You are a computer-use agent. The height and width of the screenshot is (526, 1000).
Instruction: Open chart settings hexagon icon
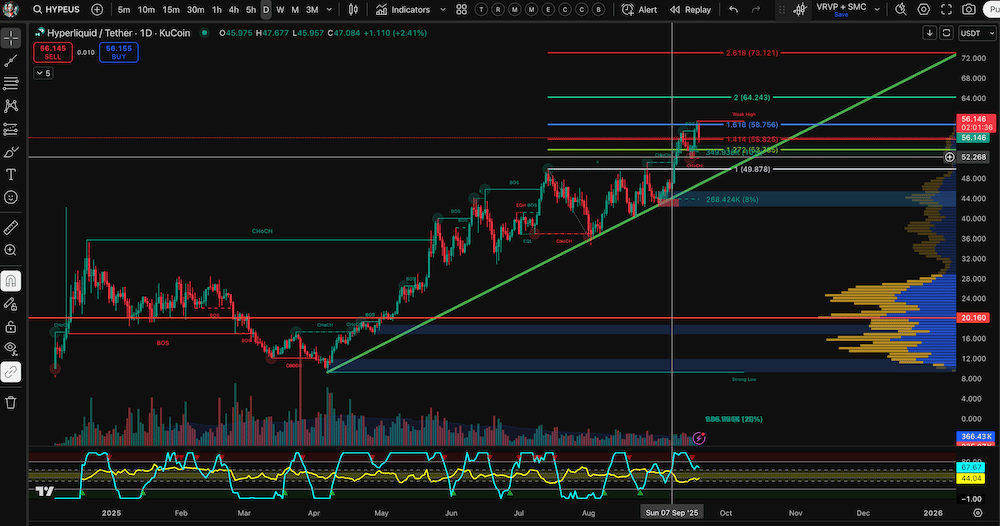pyautogui.click(x=923, y=10)
